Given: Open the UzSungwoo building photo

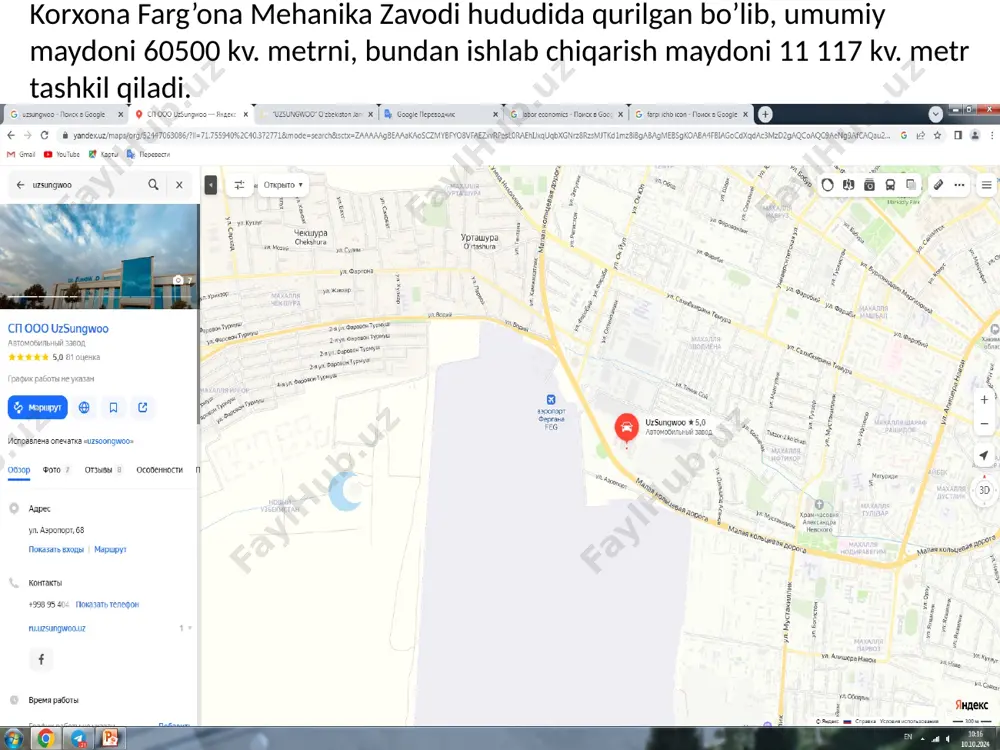Looking at the screenshot, I should (x=99, y=256).
